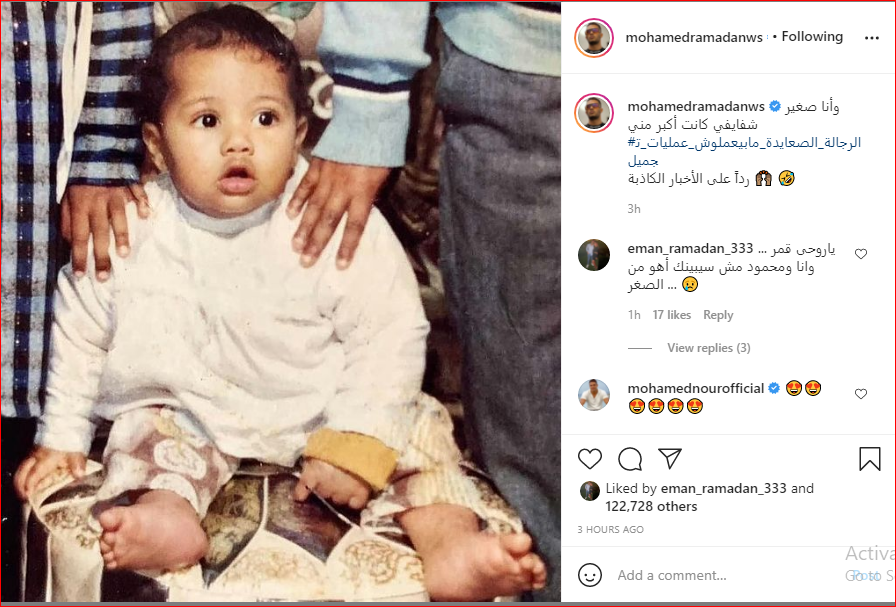Like eman_ramadan_333's comment with the heart
Screen dimensions: 896x607
(x=861, y=254)
